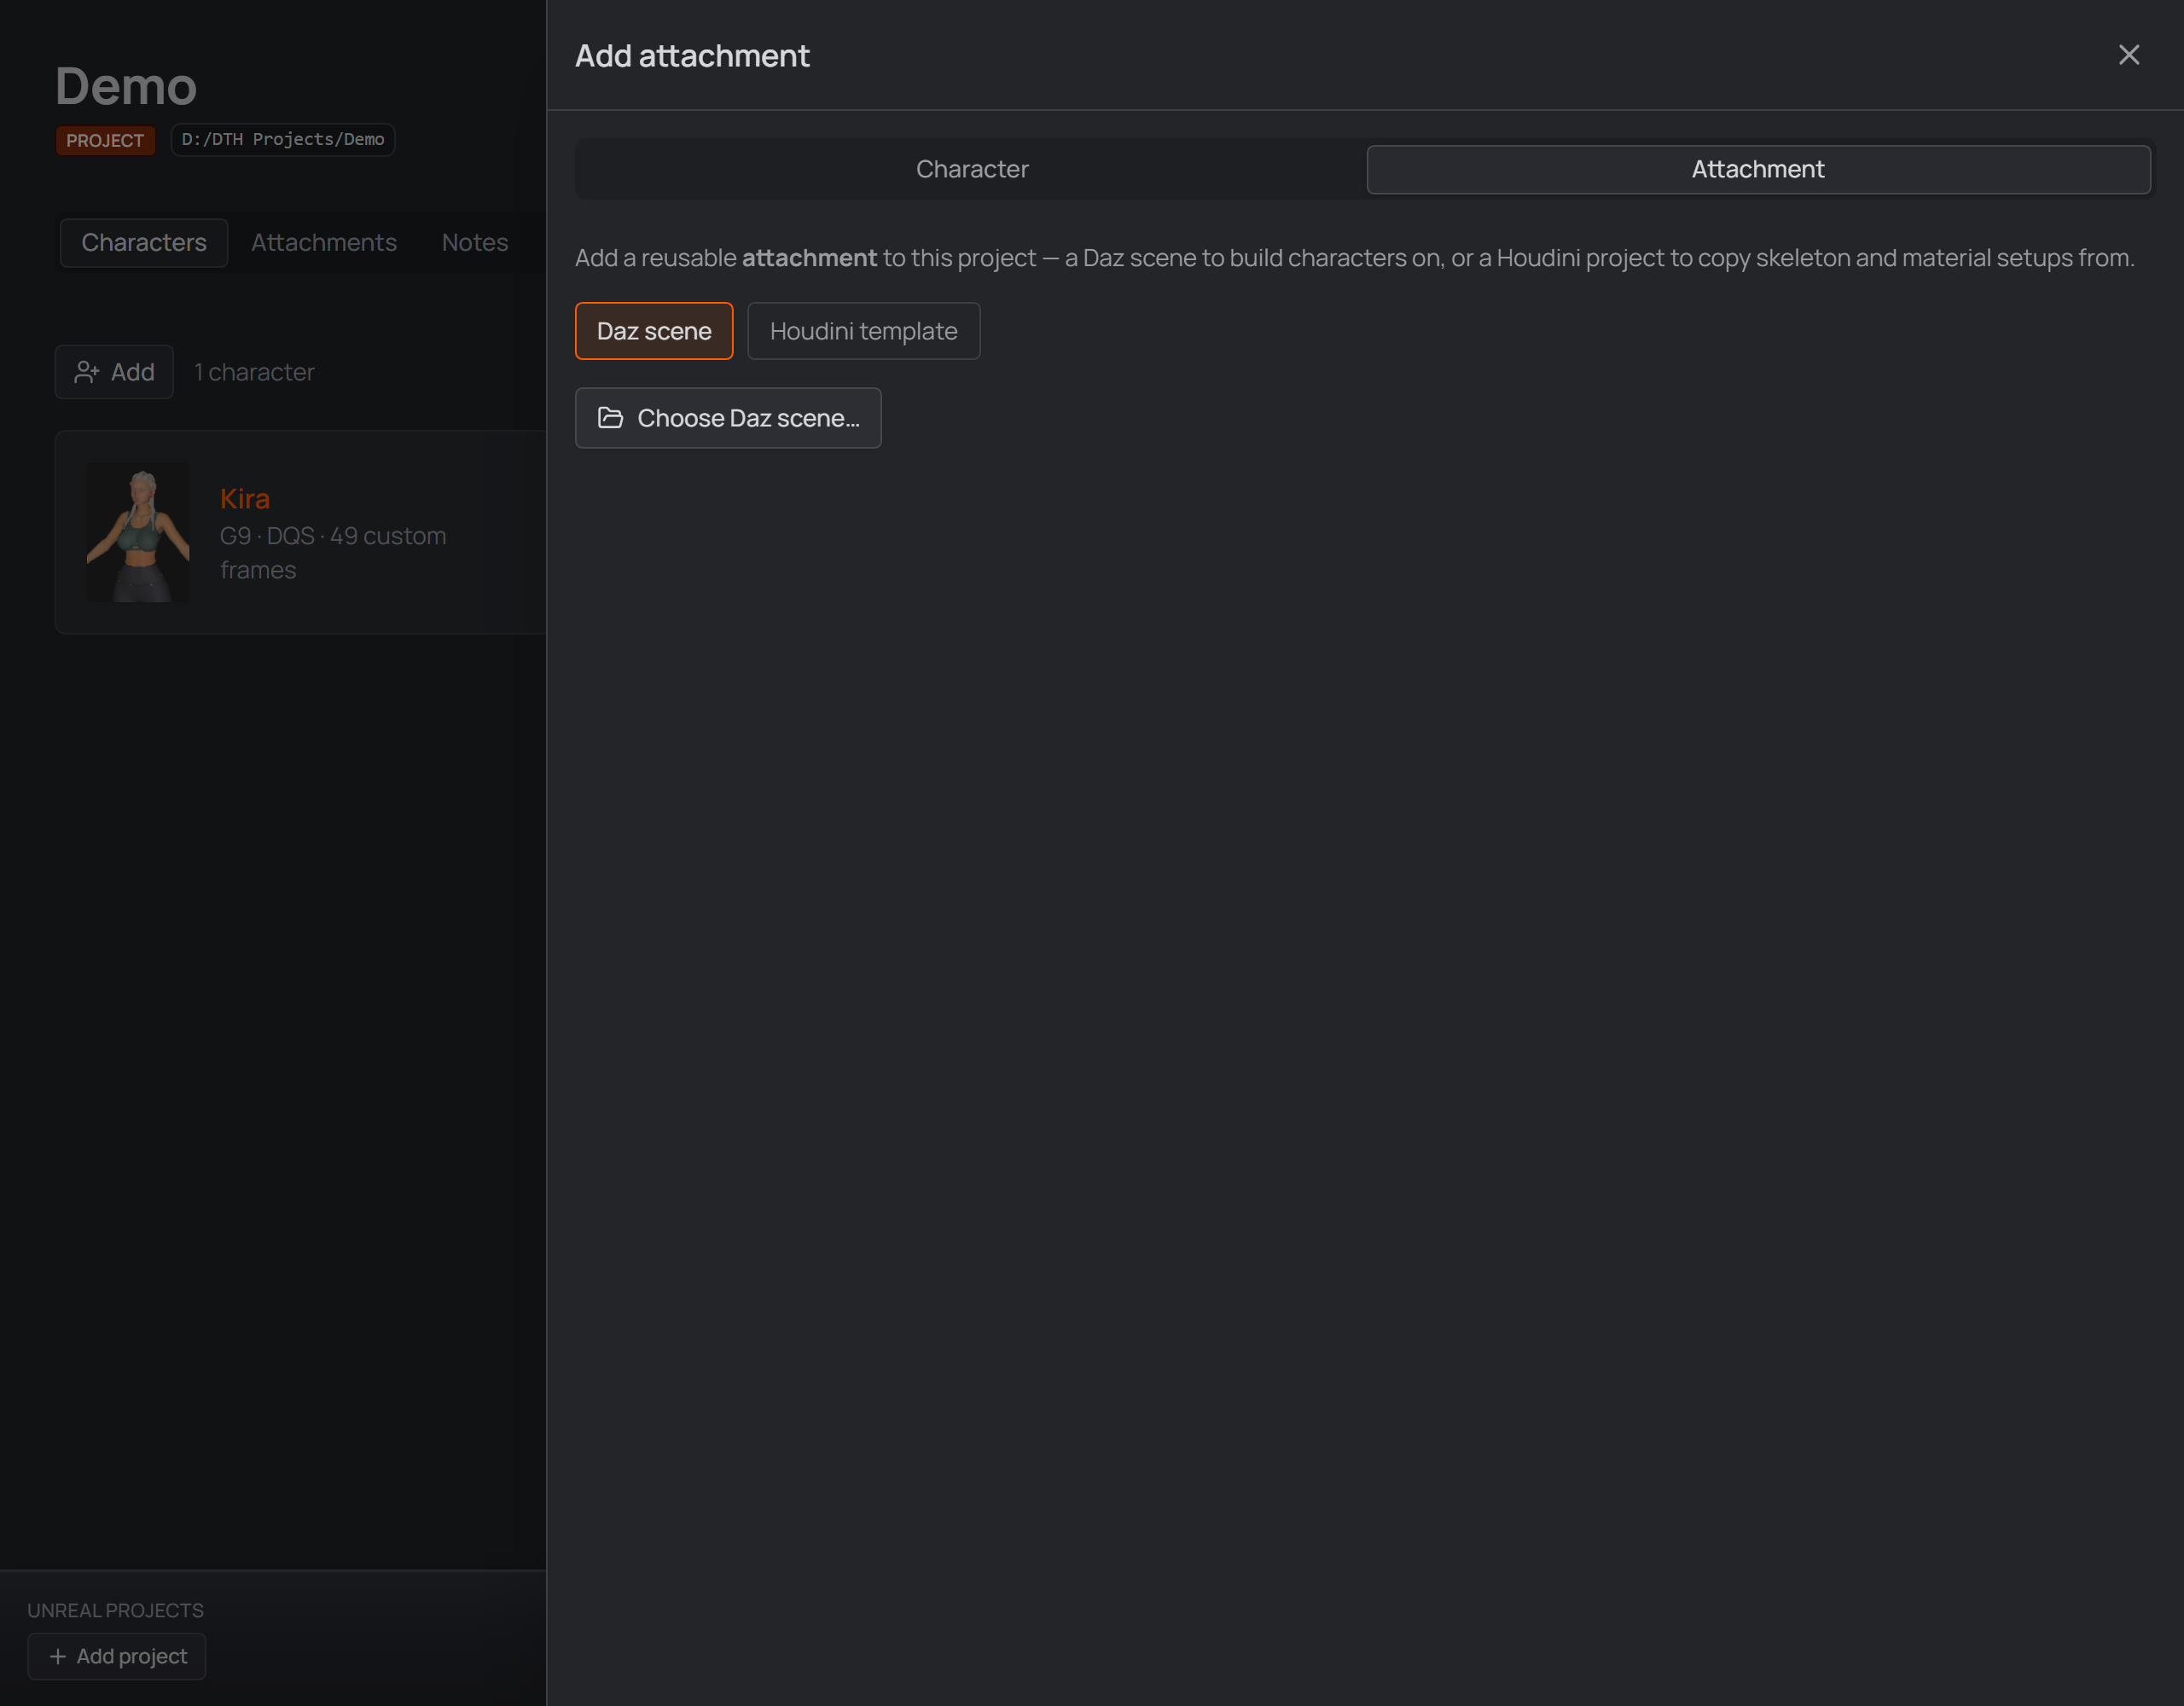The height and width of the screenshot is (1706, 2184).
Task: Open the Attachments tab in Demo project
Action: click(x=324, y=243)
